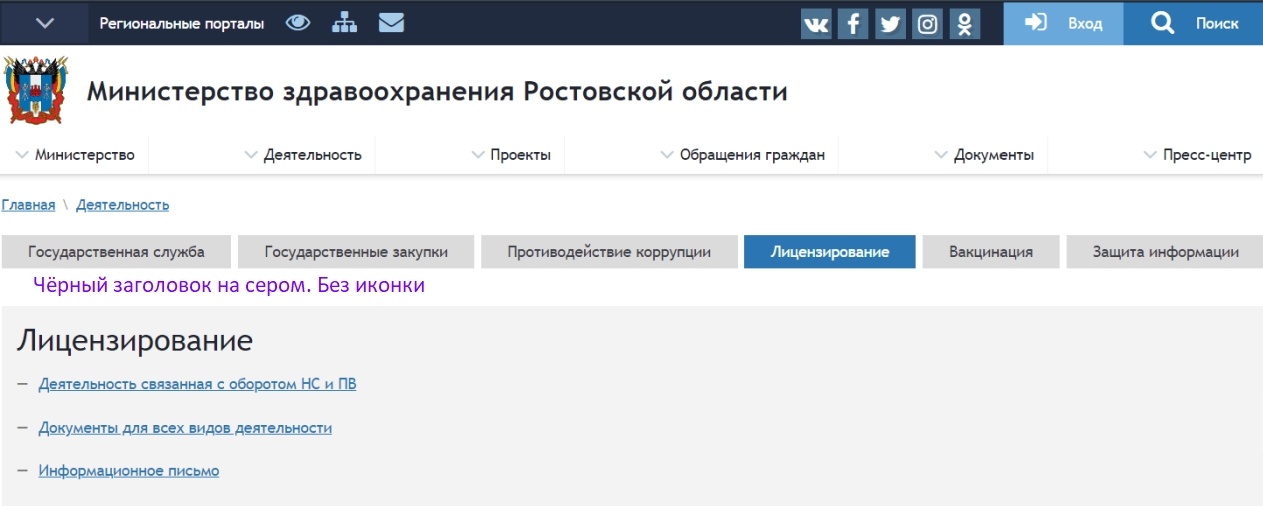Open the Информационное письмо link
1263x506 pixels.
coord(128,470)
